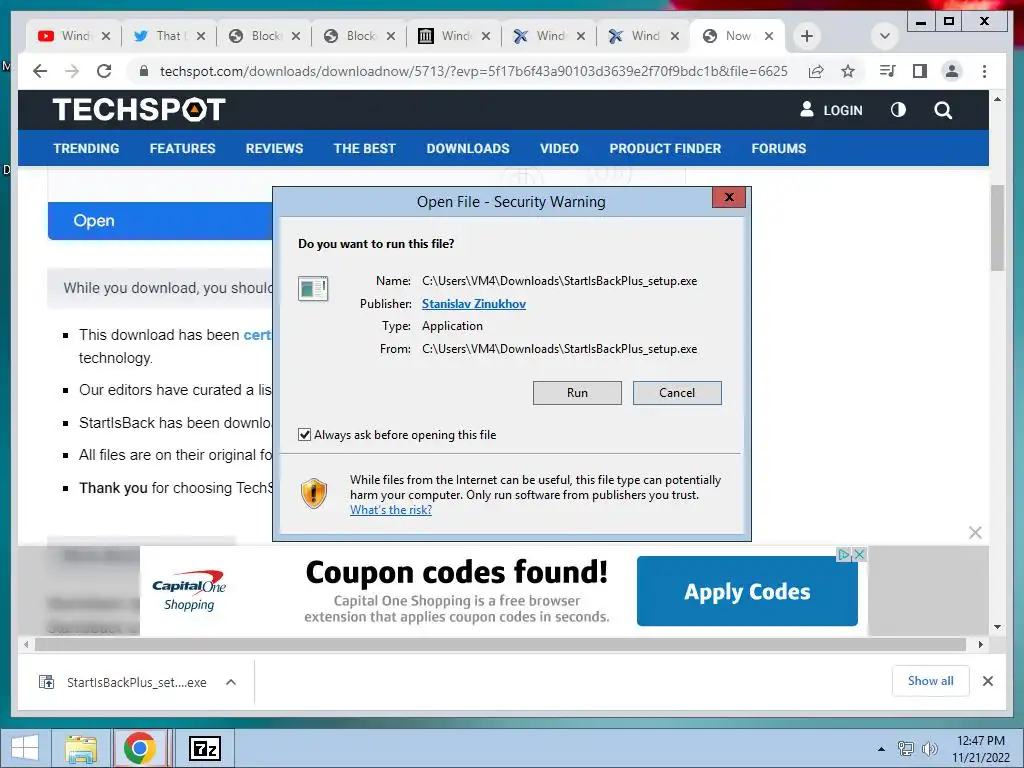This screenshot has height=768, width=1024.
Task: Bookmark this page with star icon
Action: click(x=848, y=71)
